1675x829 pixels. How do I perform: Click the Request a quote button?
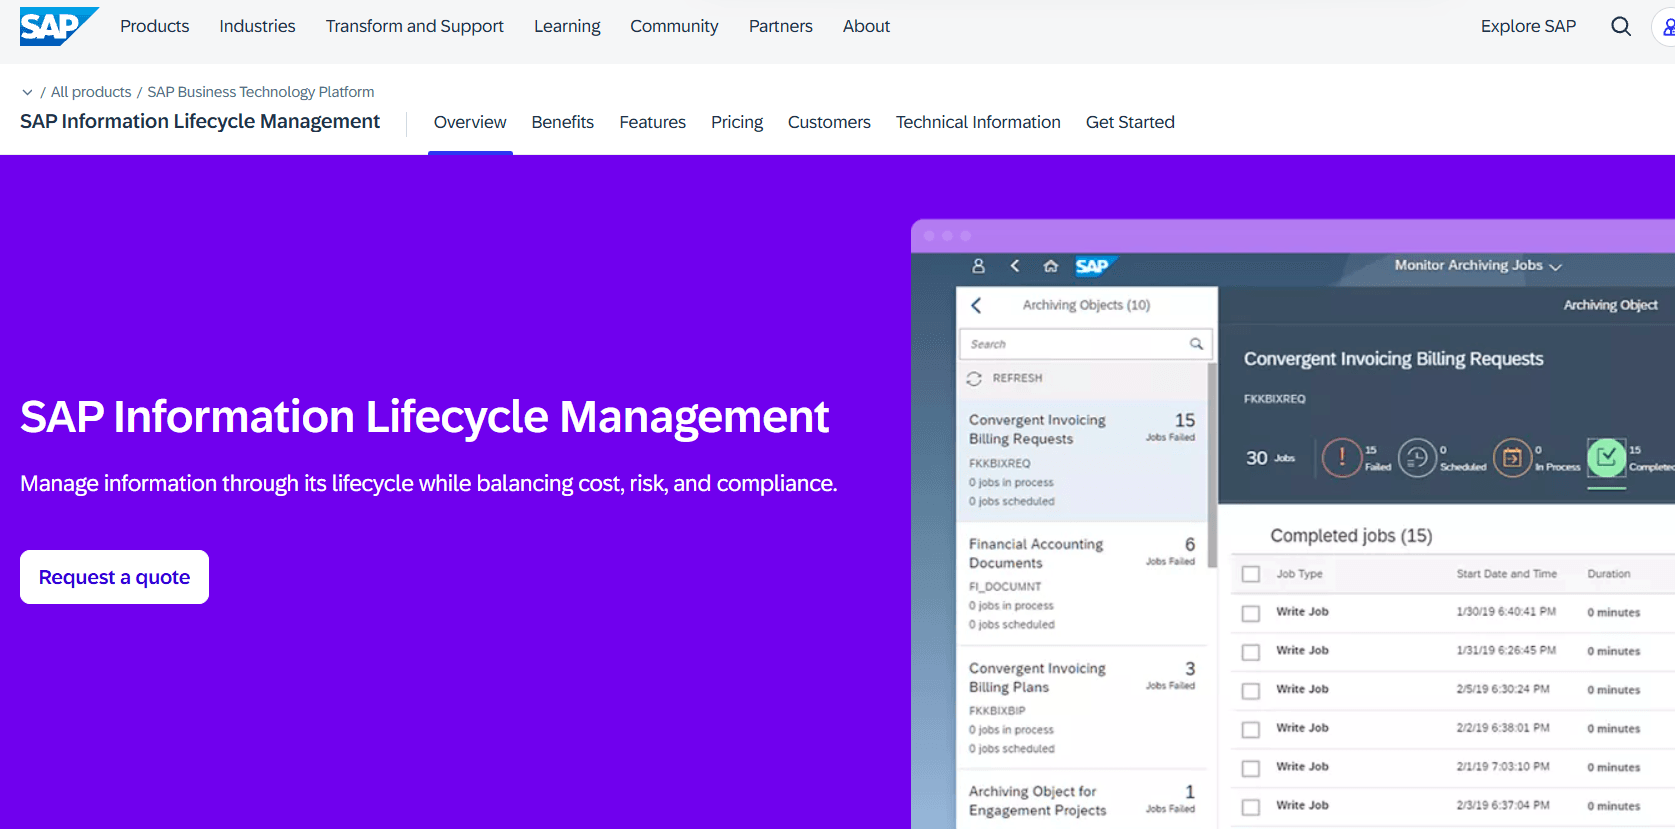coord(114,577)
